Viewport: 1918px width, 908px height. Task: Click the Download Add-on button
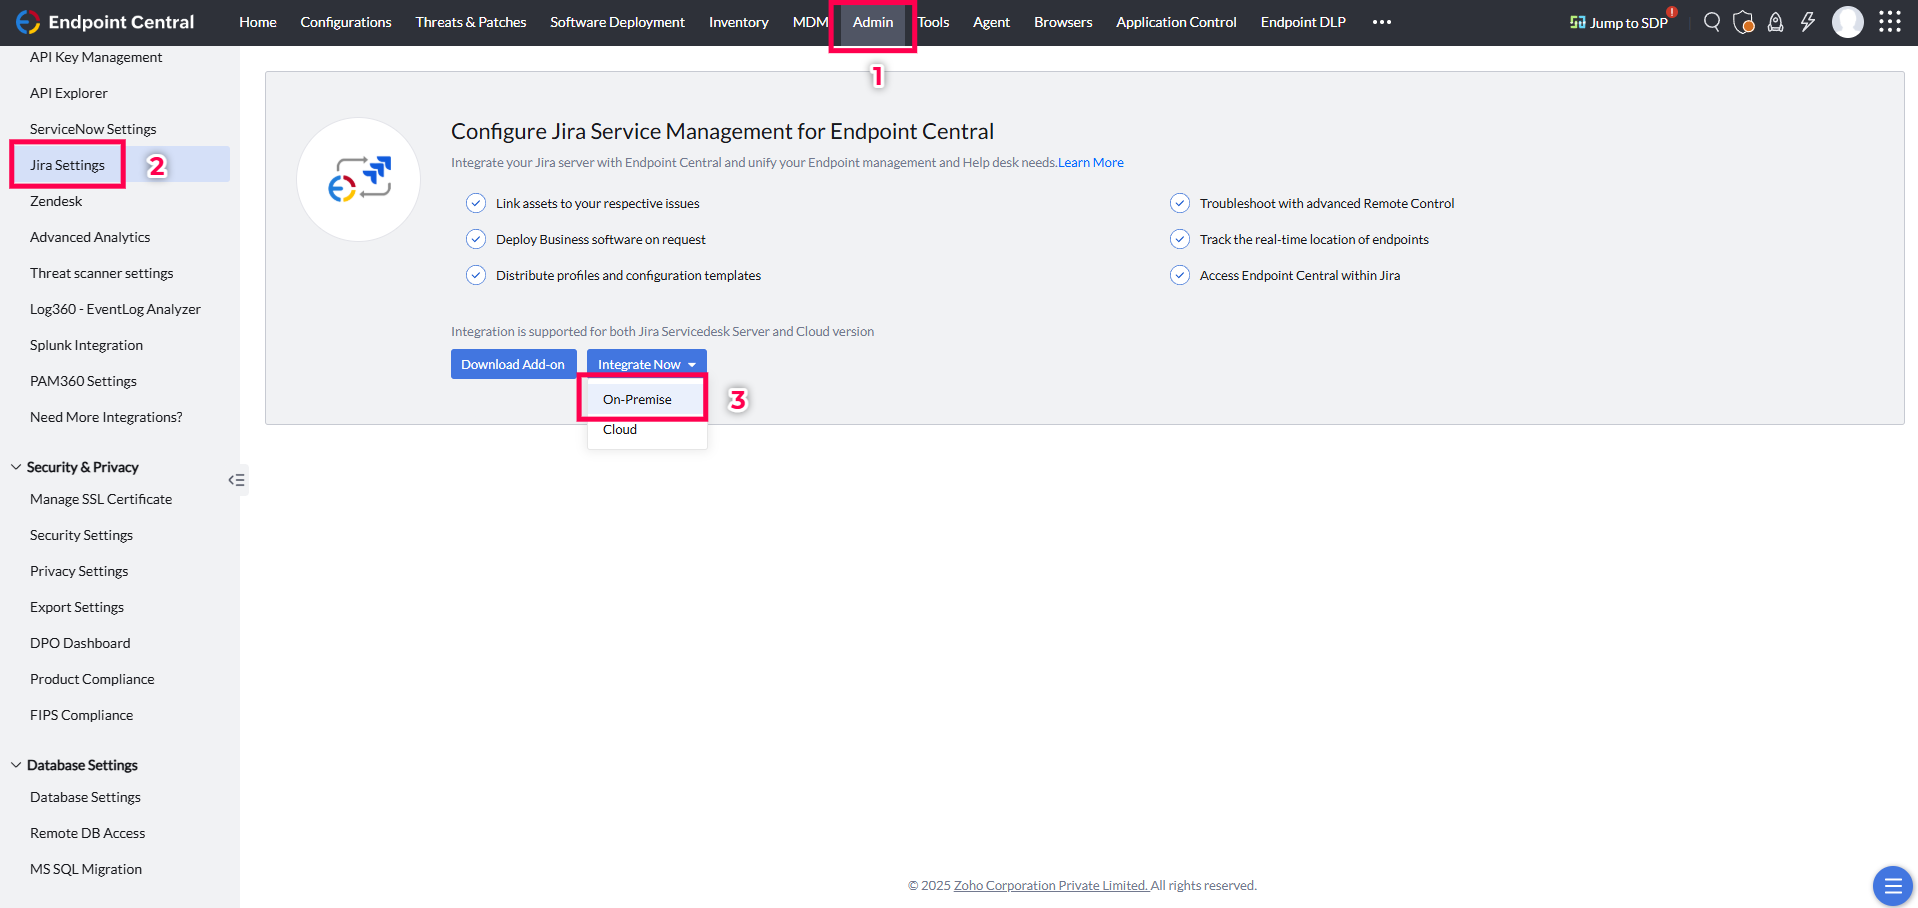pyautogui.click(x=513, y=364)
